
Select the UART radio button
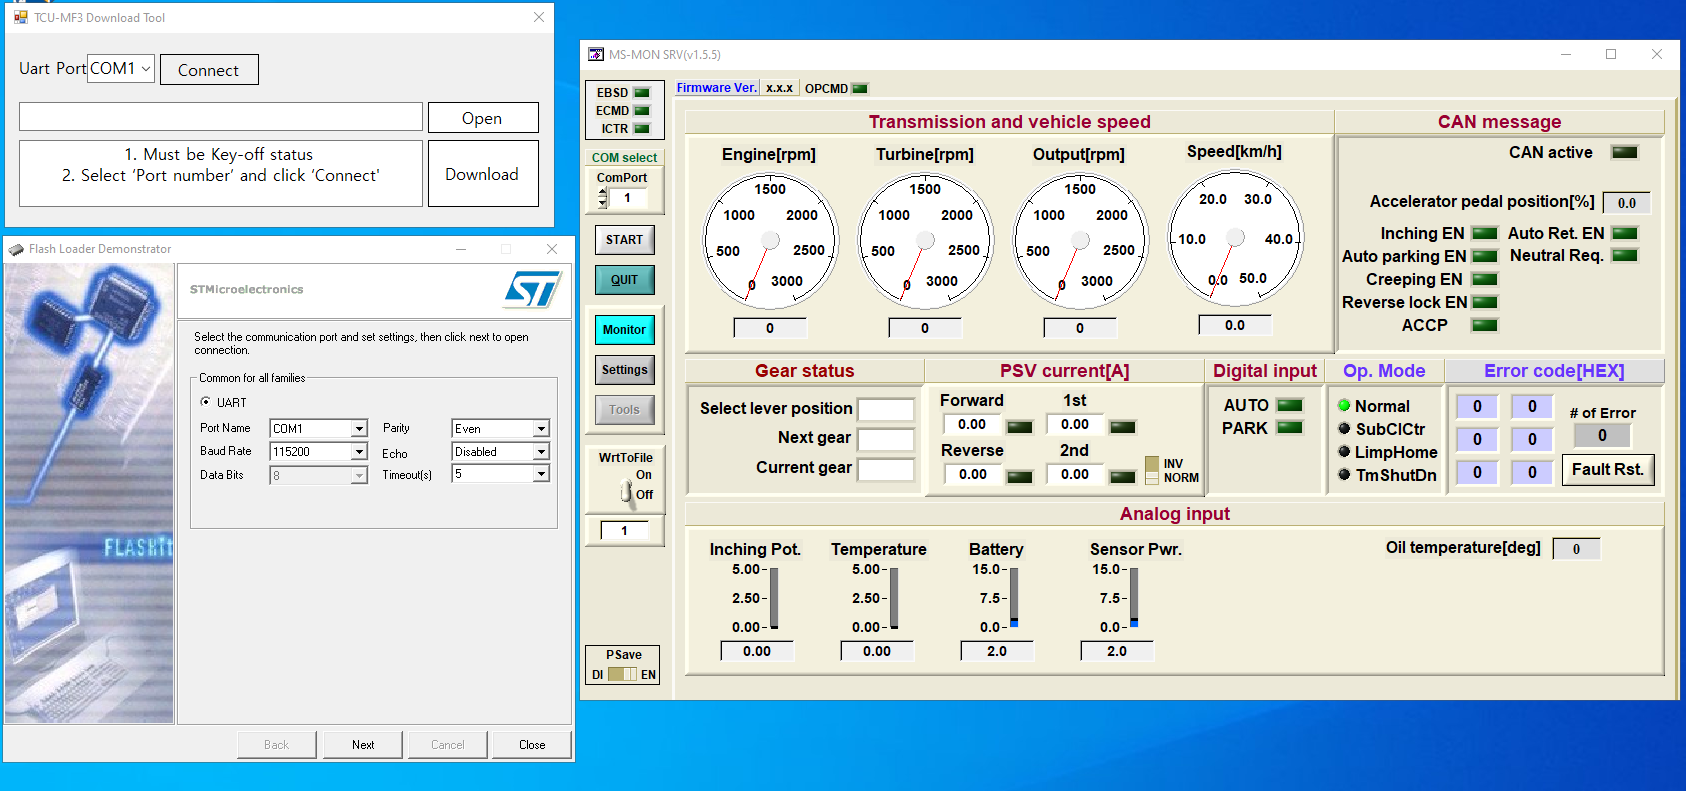click(x=206, y=402)
